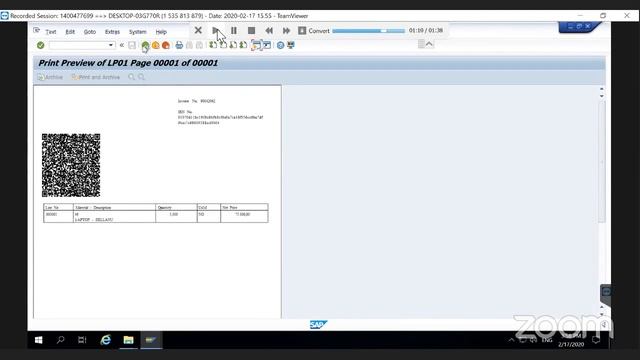
Task: Click the SAP logo at the bottom
Action: point(318,325)
